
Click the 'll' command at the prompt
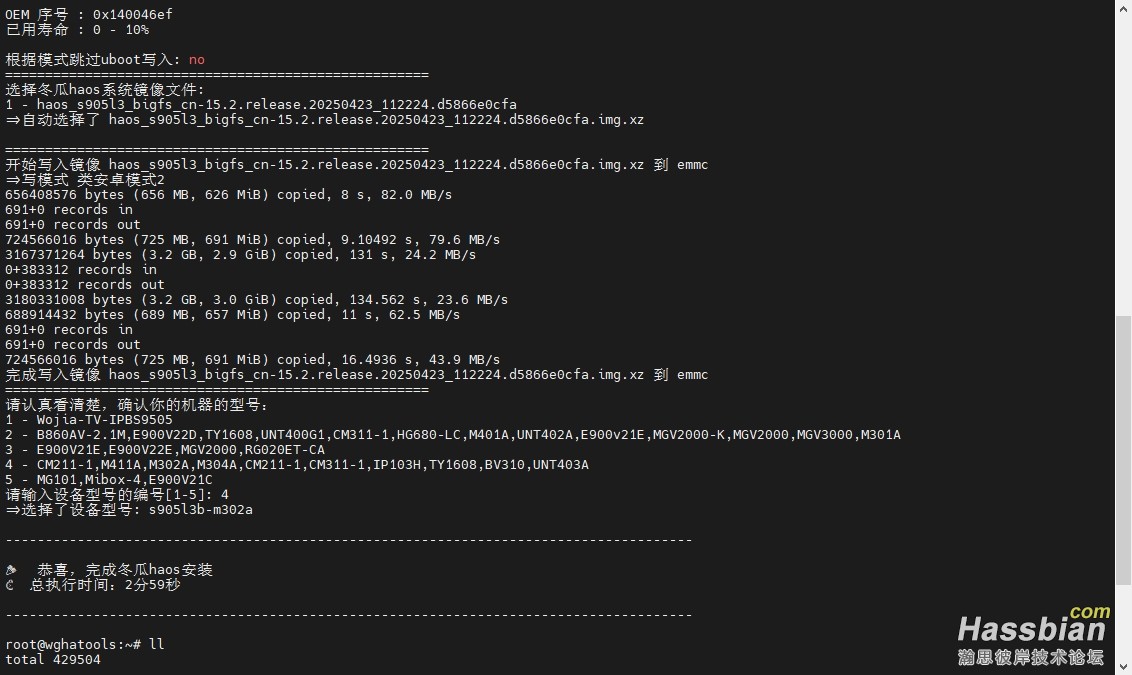pos(157,644)
